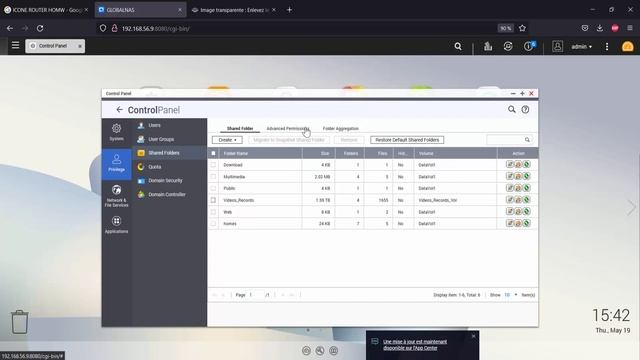
Task: Open the Firefox downloads icon
Action: coord(600,28)
